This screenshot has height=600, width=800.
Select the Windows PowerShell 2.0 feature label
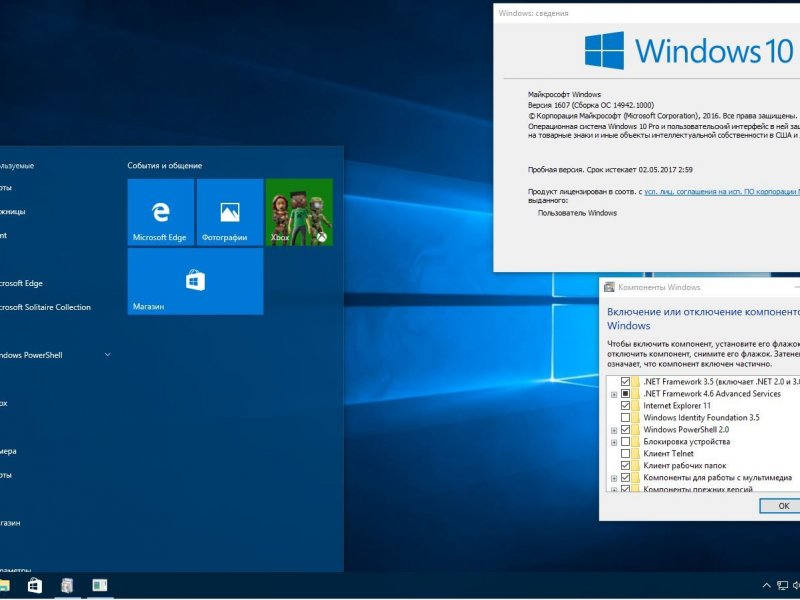686,430
